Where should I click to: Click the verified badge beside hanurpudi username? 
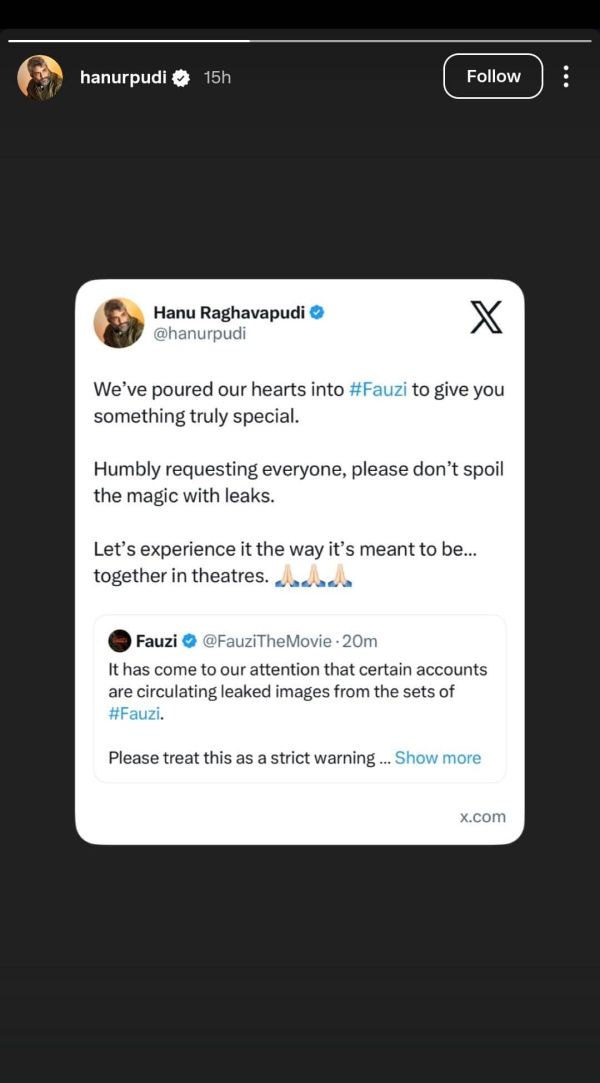[x=181, y=78]
